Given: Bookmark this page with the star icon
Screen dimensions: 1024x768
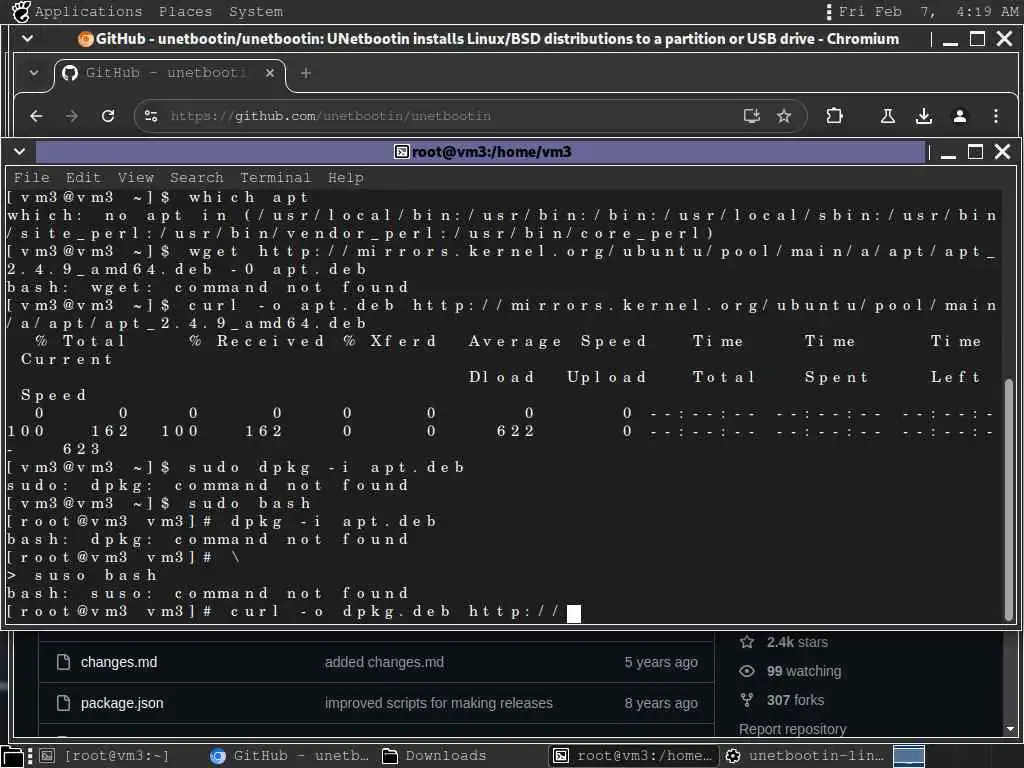Looking at the screenshot, I should click(x=784, y=116).
